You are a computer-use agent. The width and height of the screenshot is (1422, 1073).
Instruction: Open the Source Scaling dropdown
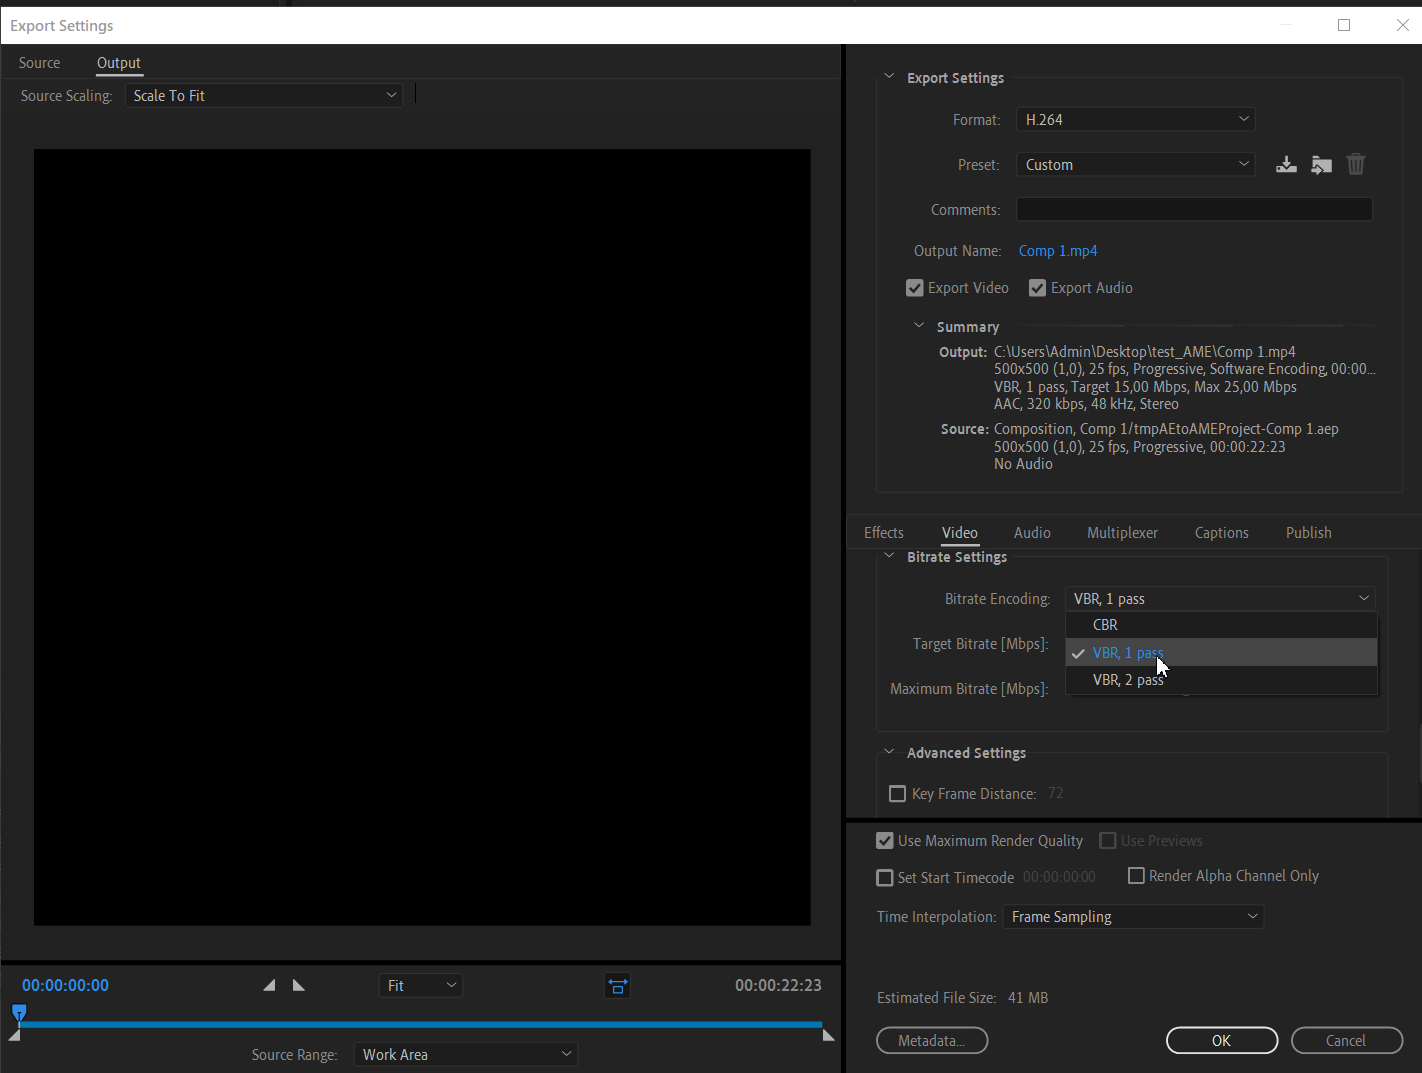coord(264,96)
